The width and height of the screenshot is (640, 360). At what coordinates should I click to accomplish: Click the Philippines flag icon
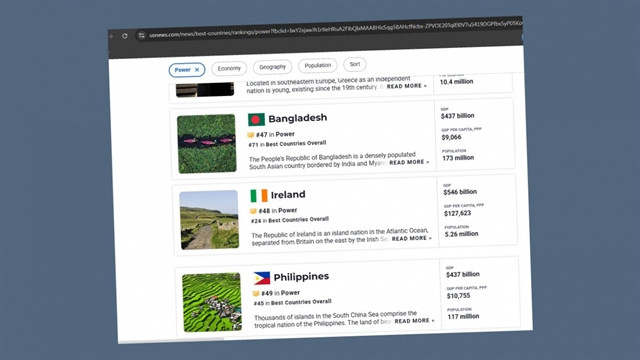point(262,278)
